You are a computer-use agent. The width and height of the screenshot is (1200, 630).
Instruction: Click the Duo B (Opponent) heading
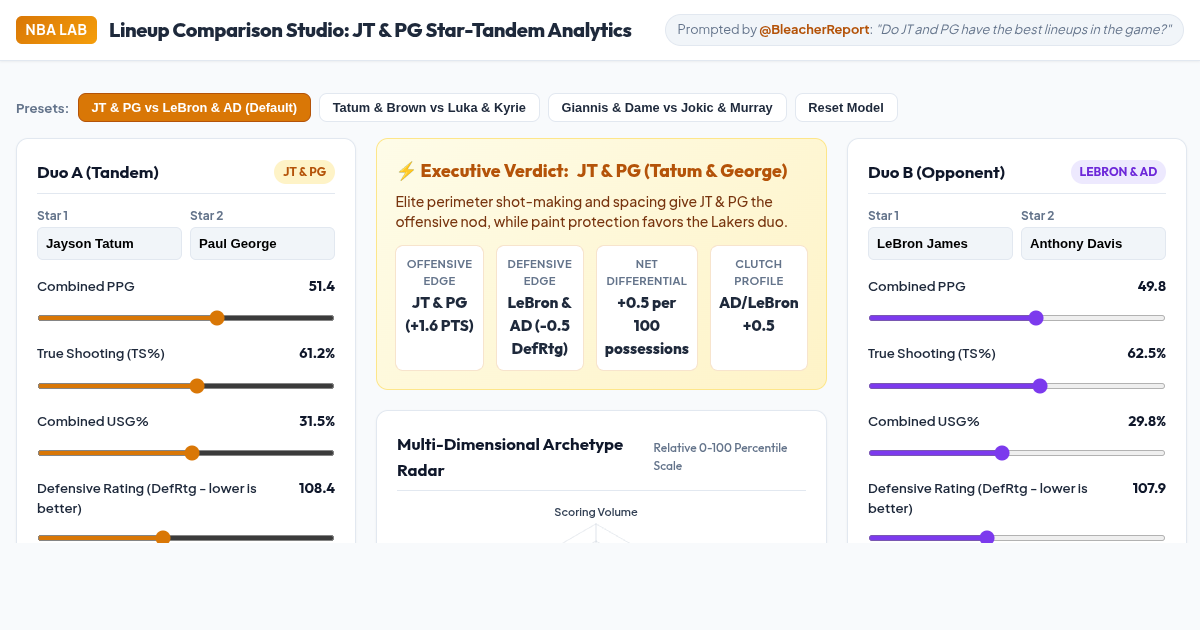(936, 172)
